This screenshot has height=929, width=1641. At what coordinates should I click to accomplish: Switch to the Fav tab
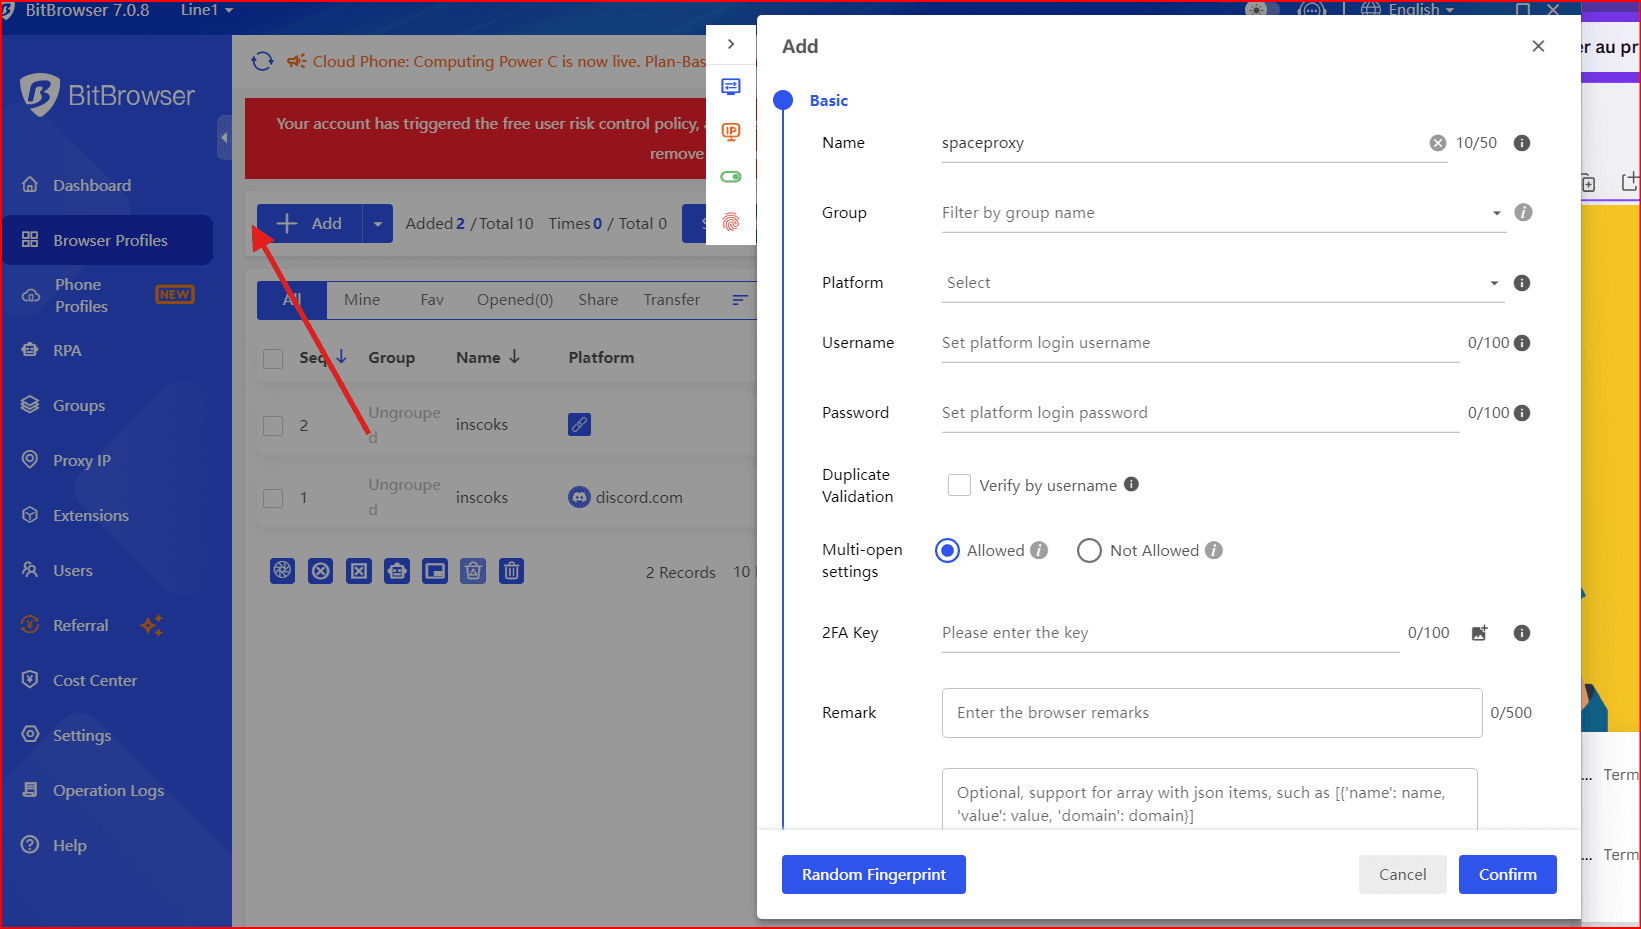coord(432,300)
